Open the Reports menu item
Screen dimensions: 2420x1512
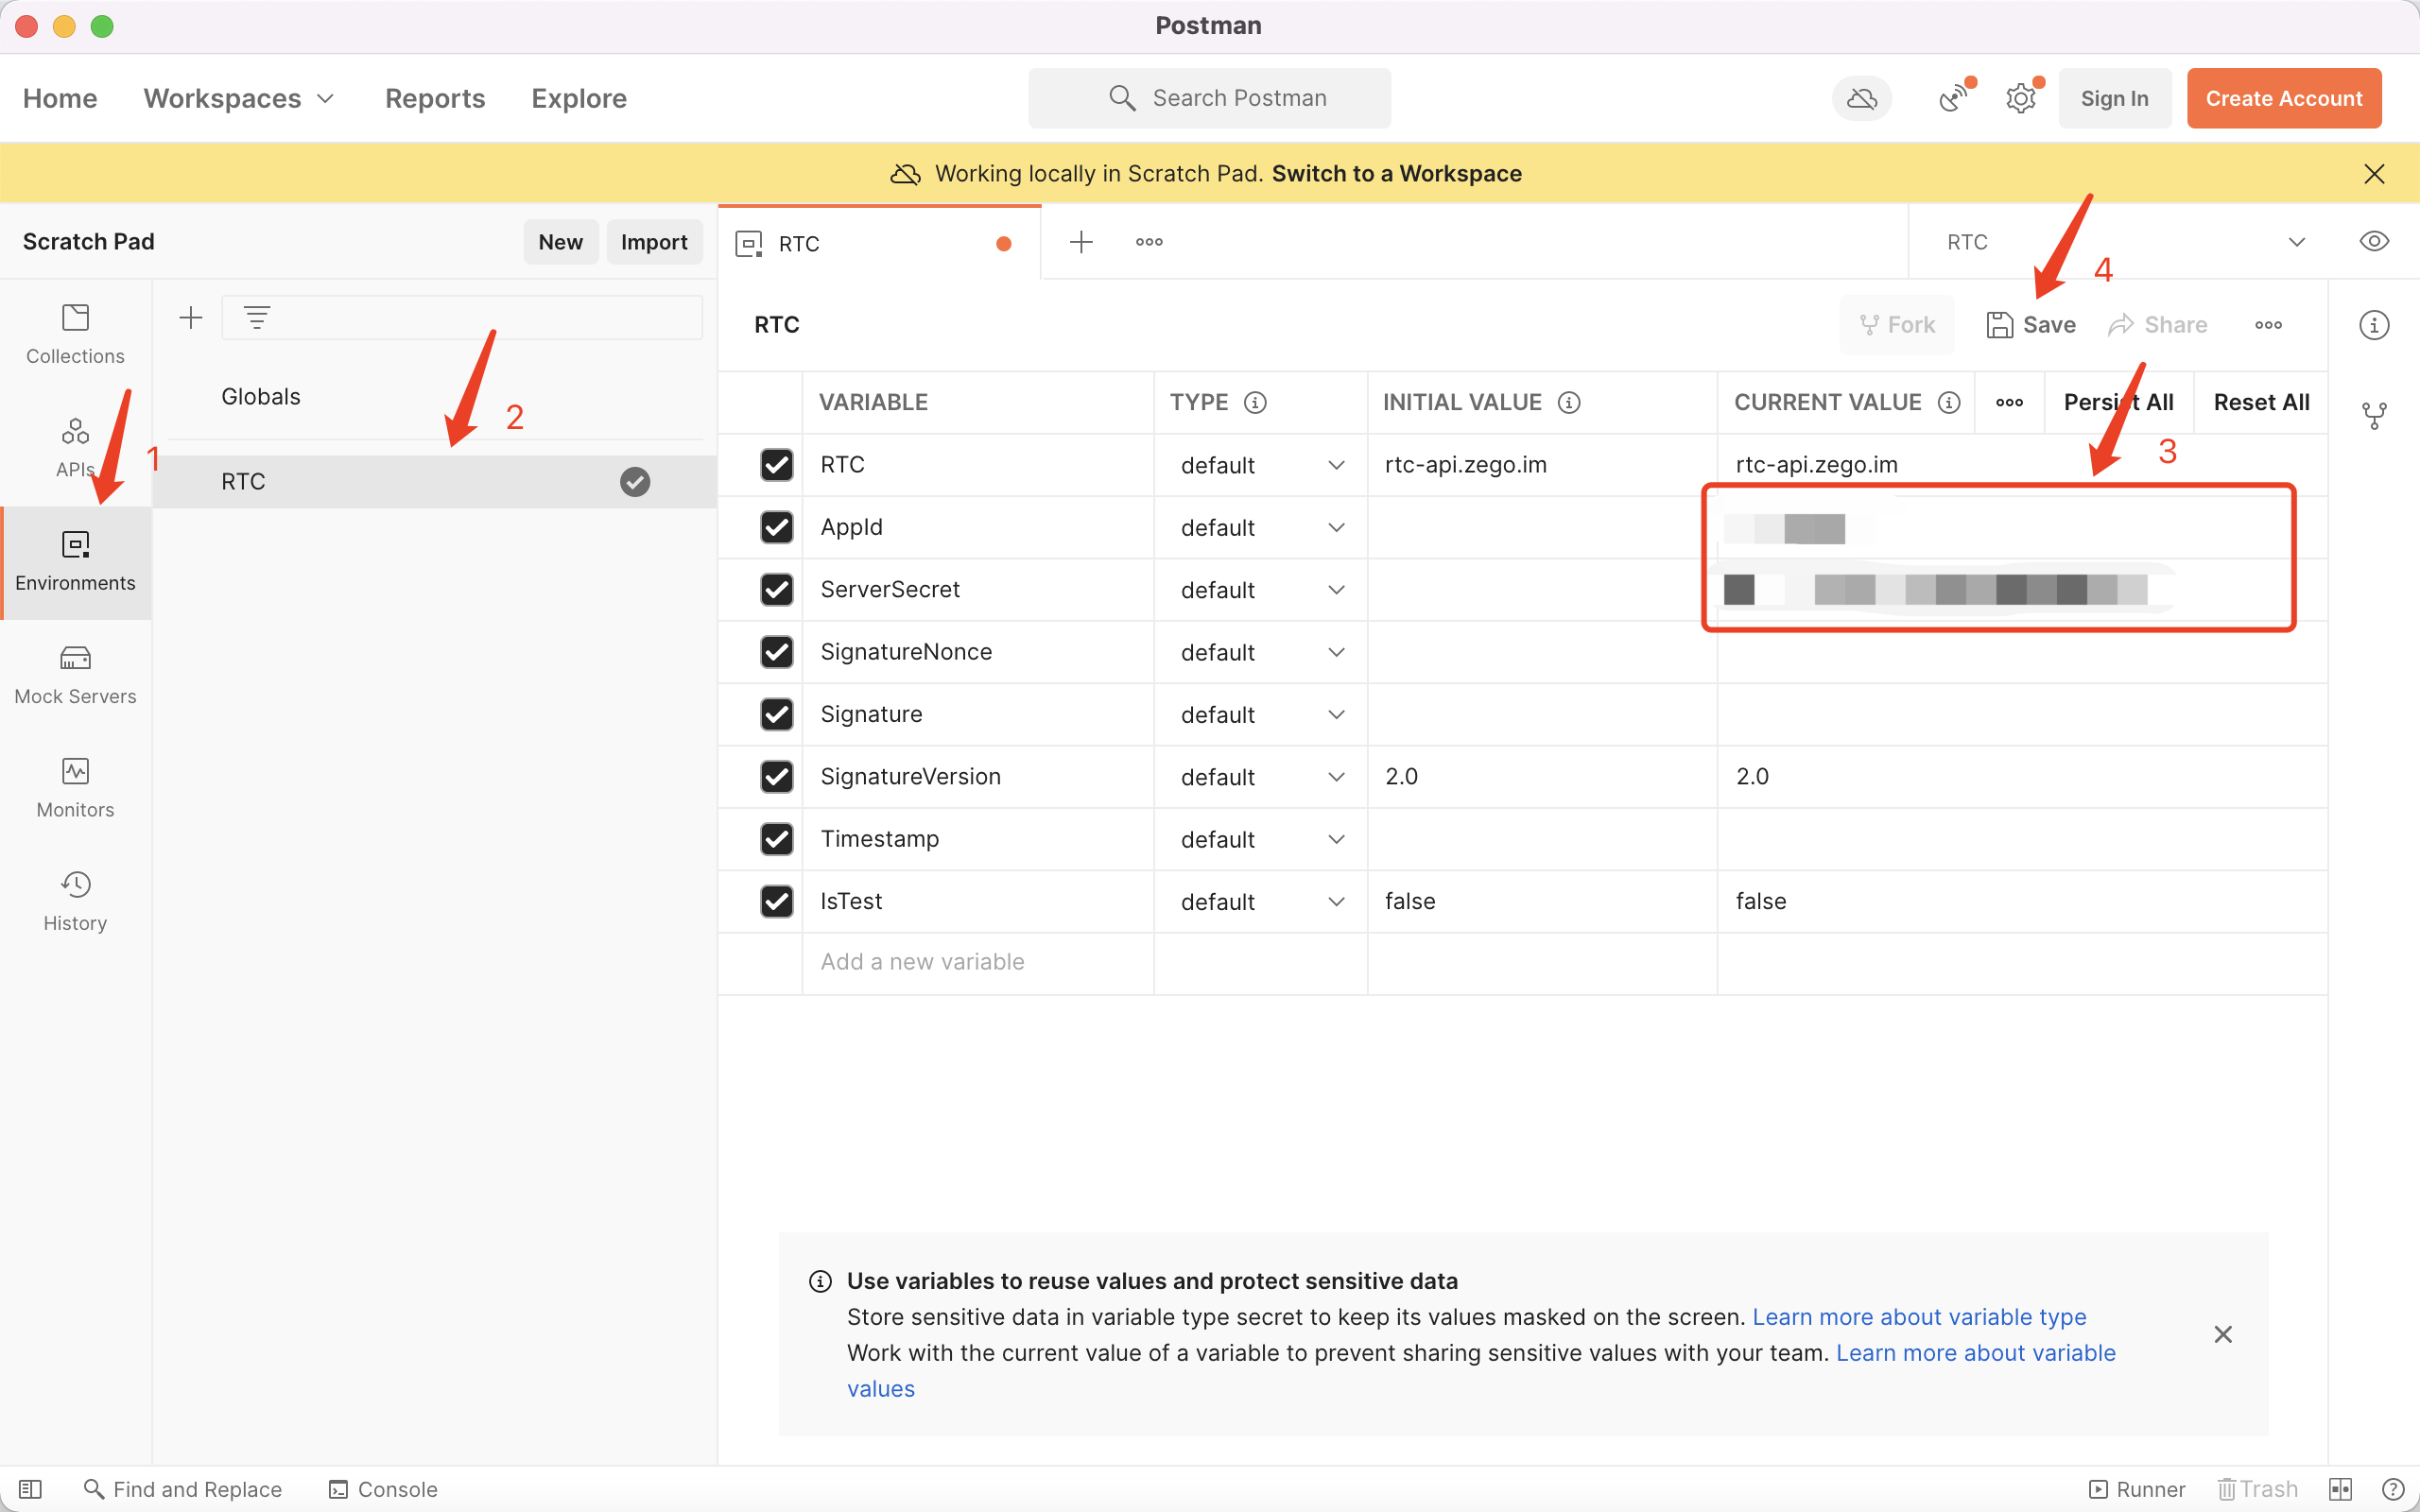(x=435, y=98)
